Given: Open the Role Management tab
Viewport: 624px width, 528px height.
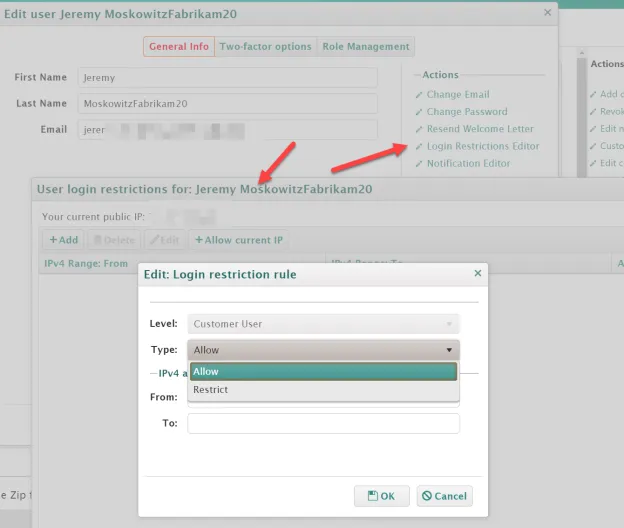Looking at the screenshot, I should pos(366,47).
